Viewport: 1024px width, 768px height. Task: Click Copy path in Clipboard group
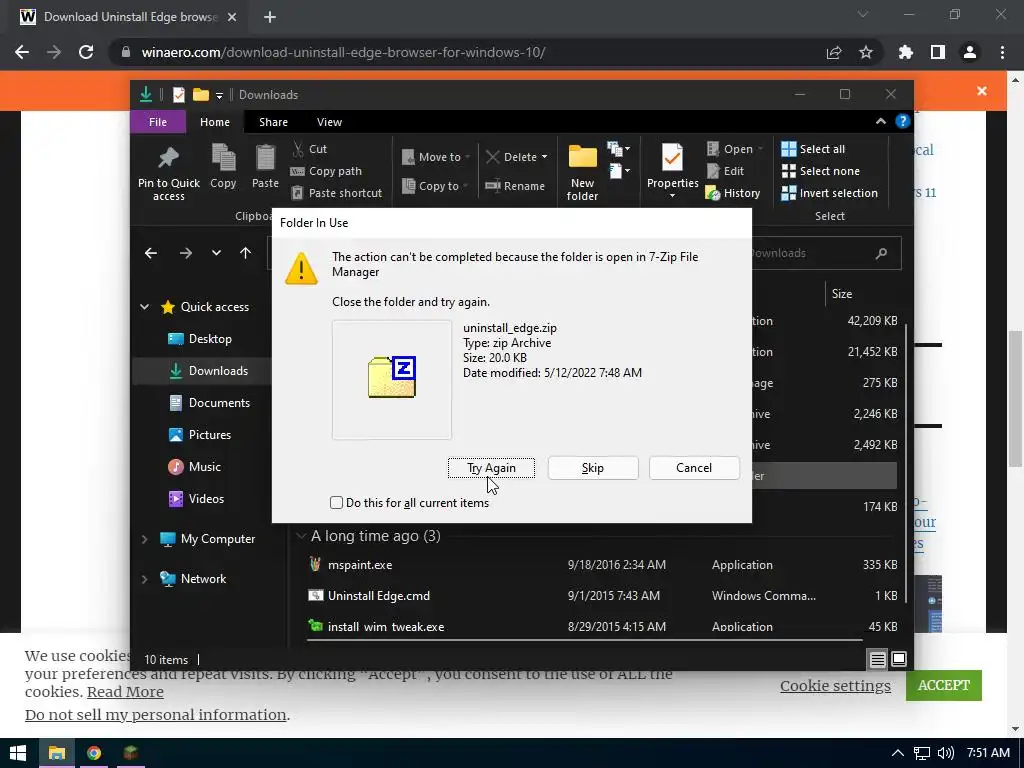[326, 171]
